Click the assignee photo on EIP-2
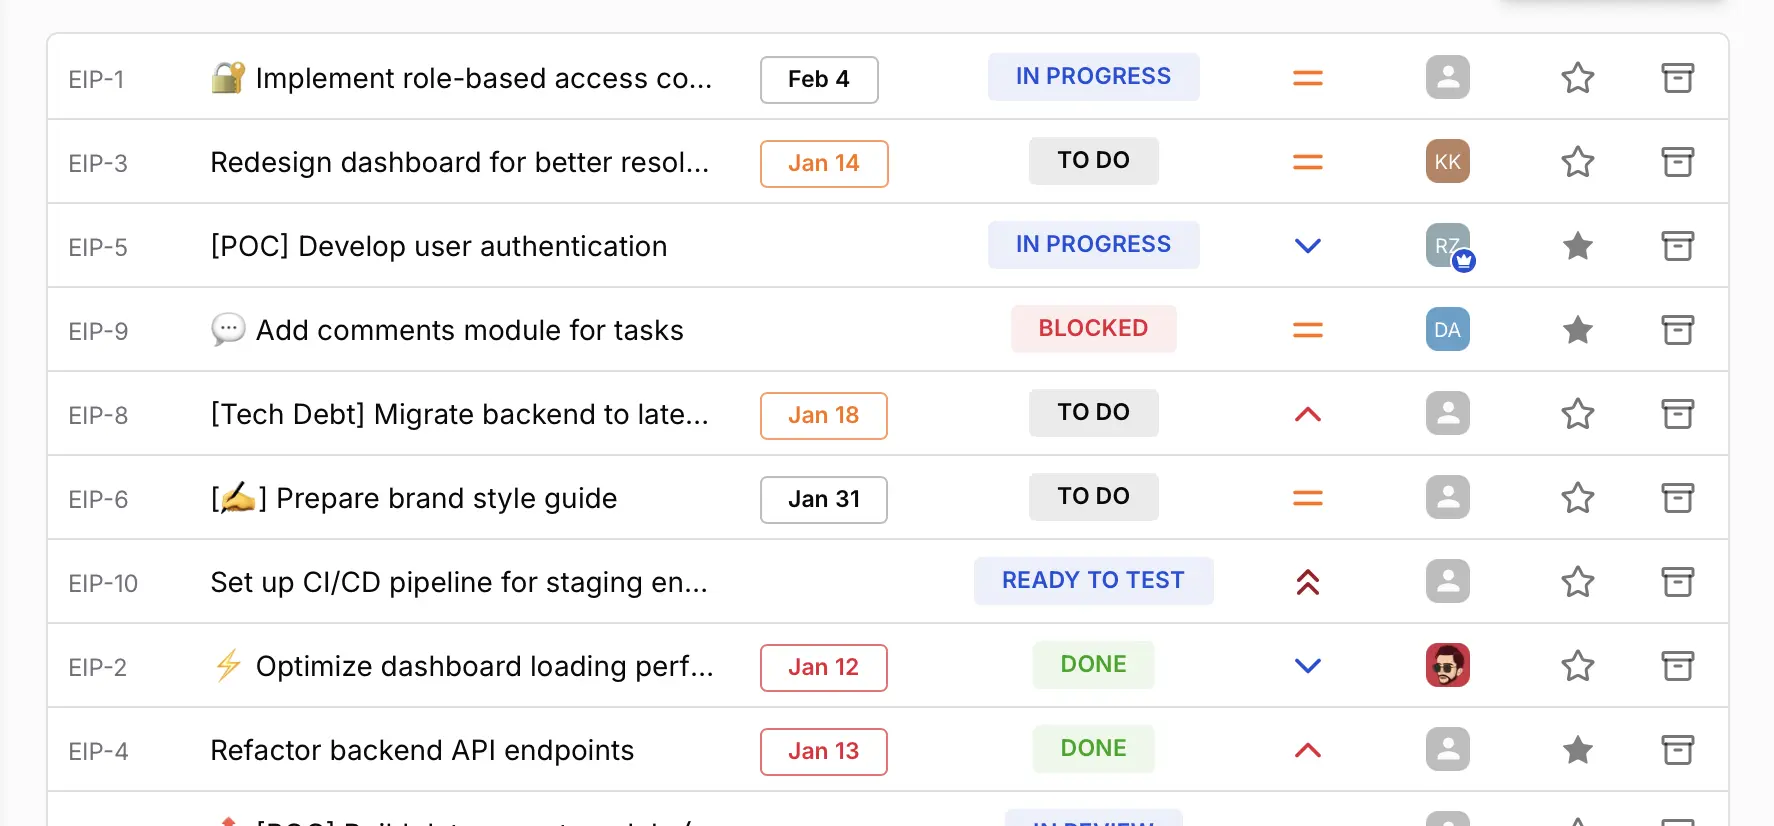Screen dimensions: 1774x826 [x=1447, y=665]
